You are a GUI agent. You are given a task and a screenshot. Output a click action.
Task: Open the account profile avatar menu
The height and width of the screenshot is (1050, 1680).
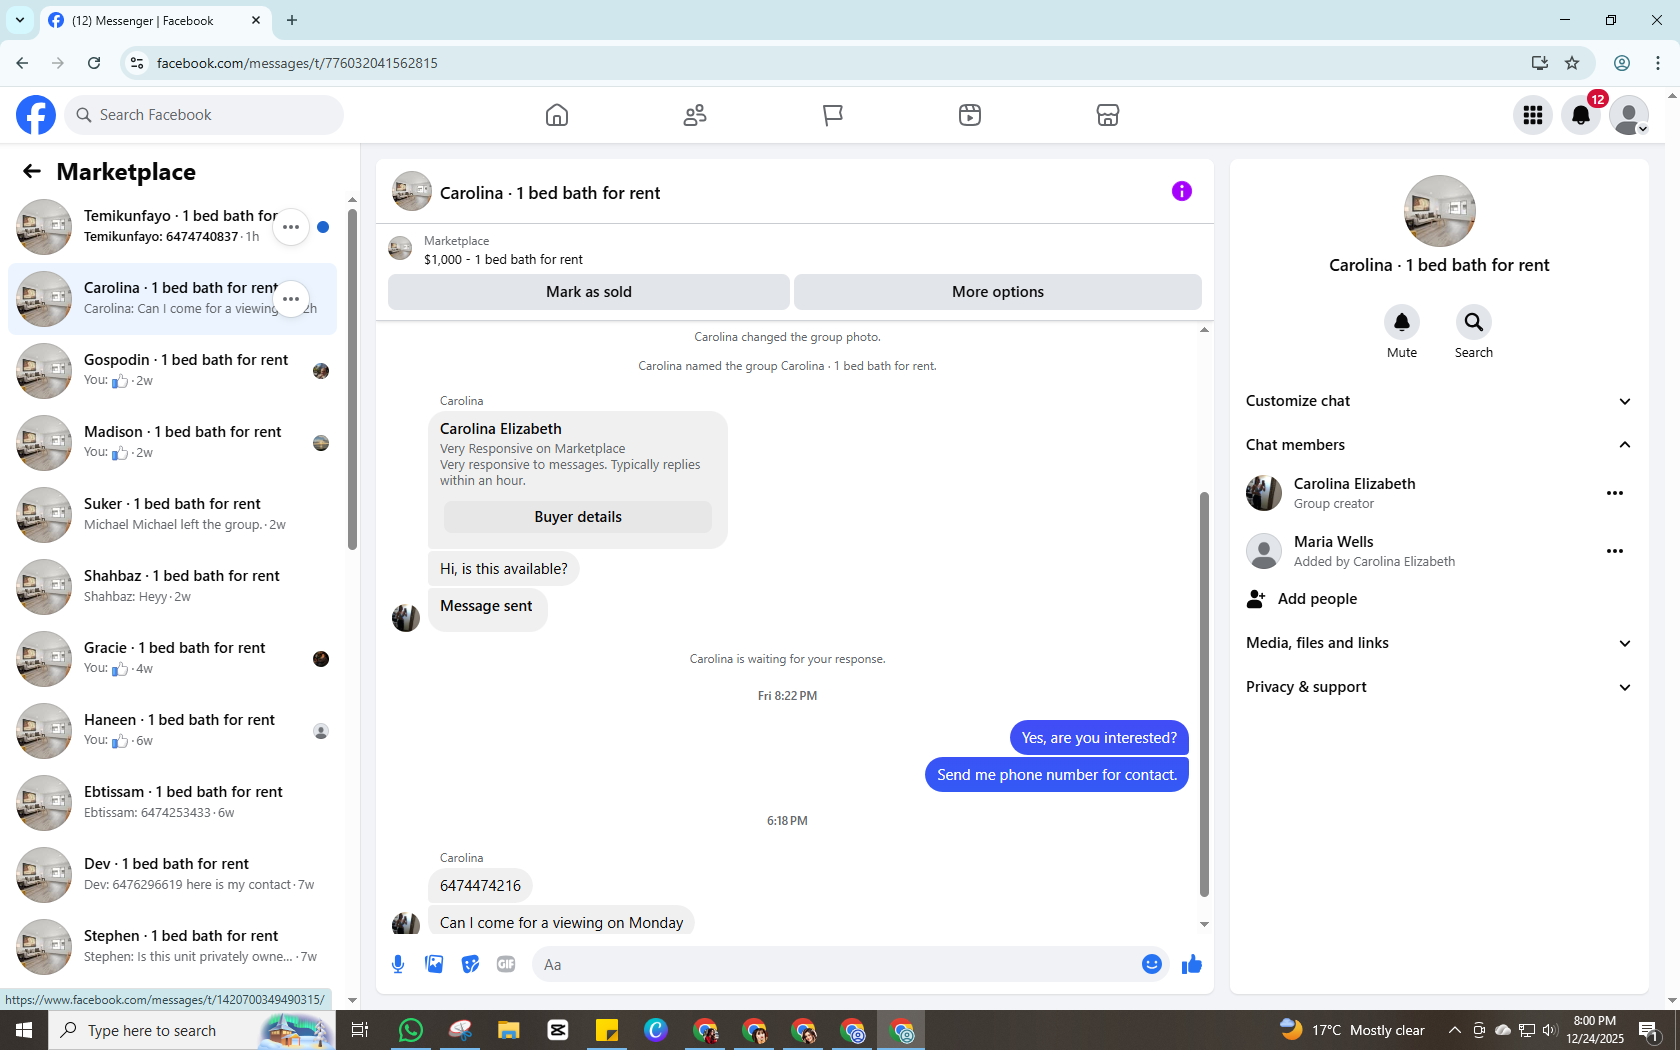point(1629,115)
